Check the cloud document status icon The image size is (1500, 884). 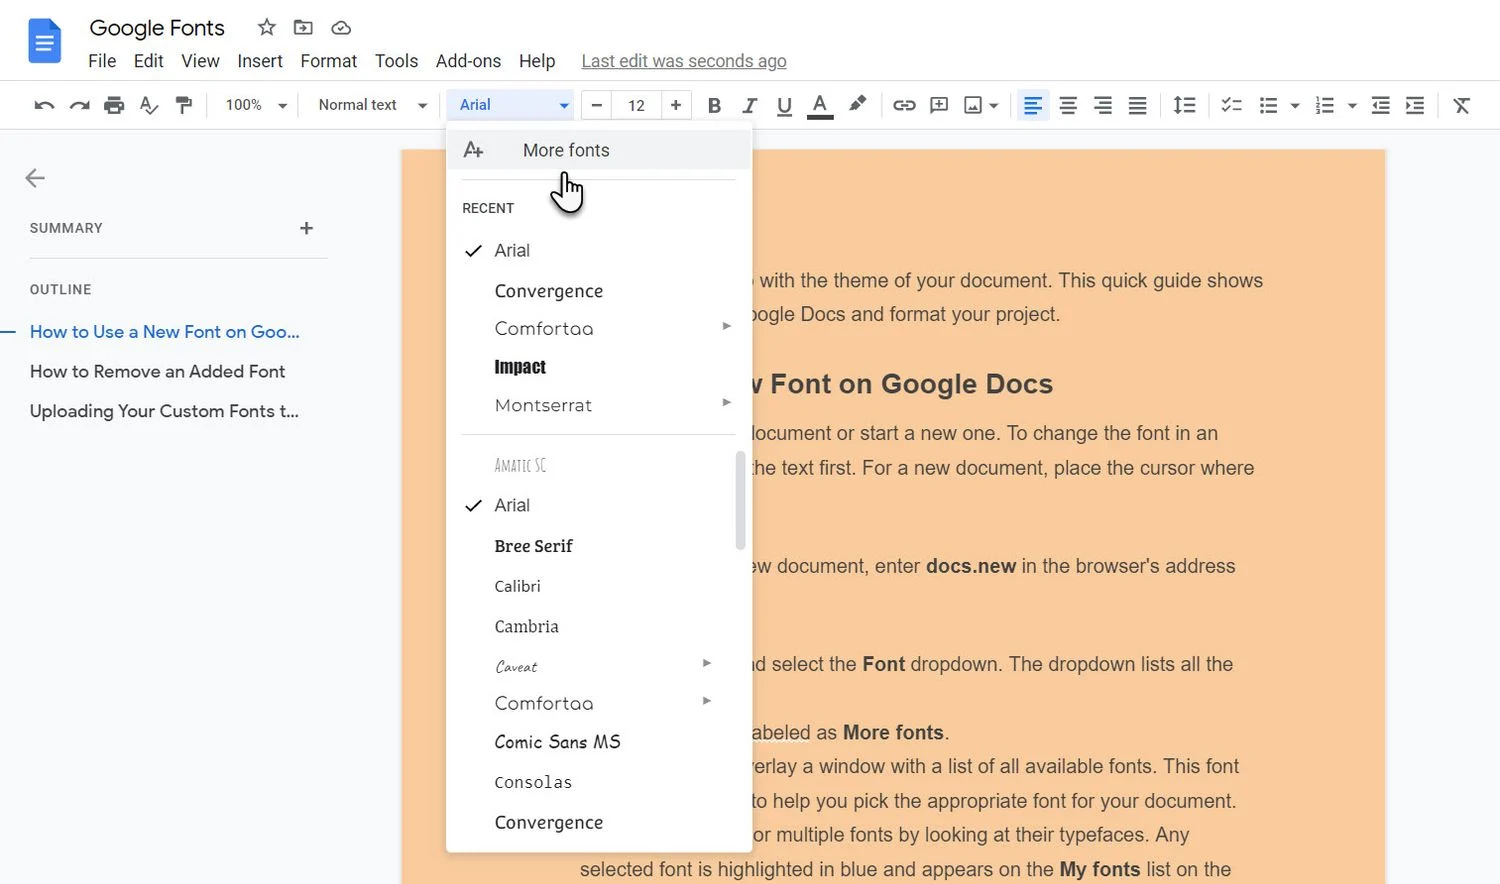(341, 28)
